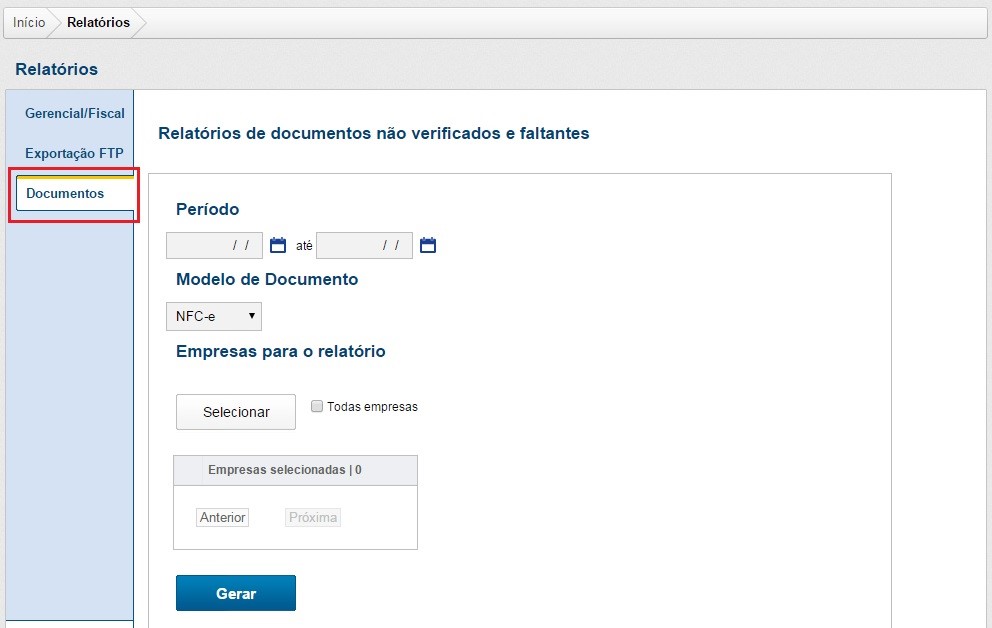
Task: Open the Exportação FTP tab
Action: point(74,154)
